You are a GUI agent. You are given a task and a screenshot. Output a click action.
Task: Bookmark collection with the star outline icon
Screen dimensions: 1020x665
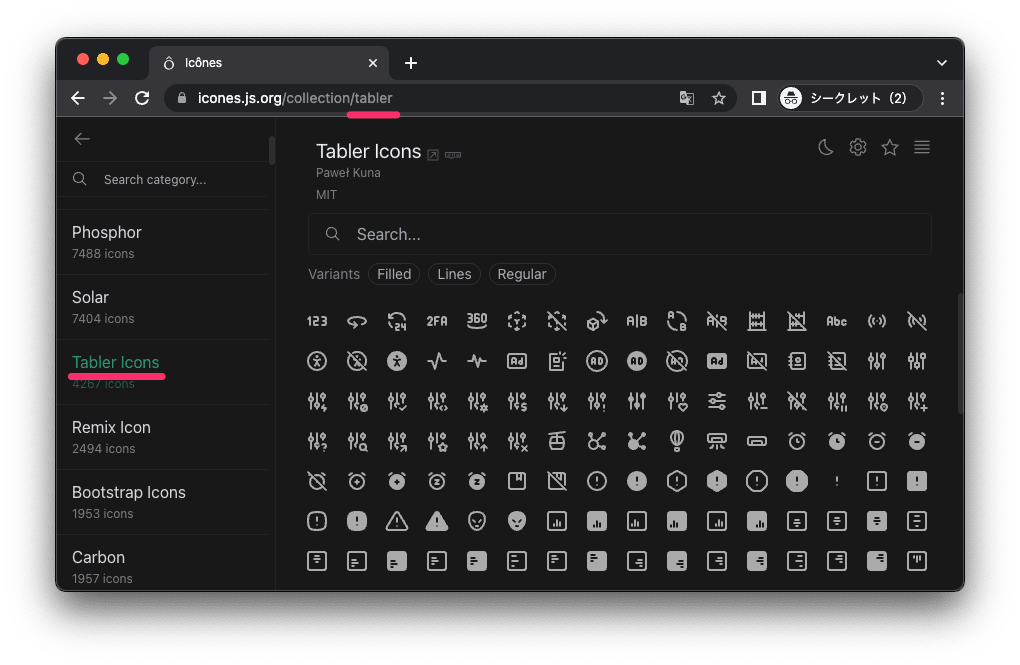(x=890, y=148)
